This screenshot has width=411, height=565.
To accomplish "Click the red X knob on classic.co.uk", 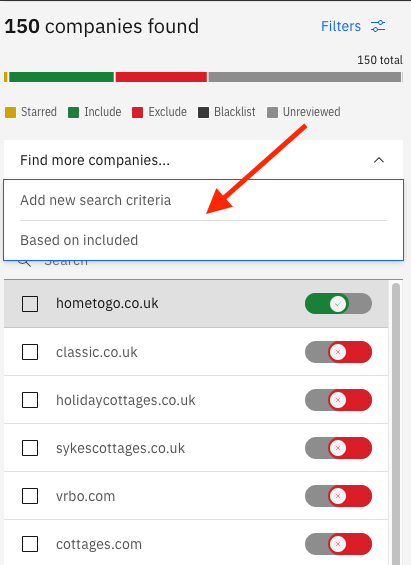I will 338,352.
